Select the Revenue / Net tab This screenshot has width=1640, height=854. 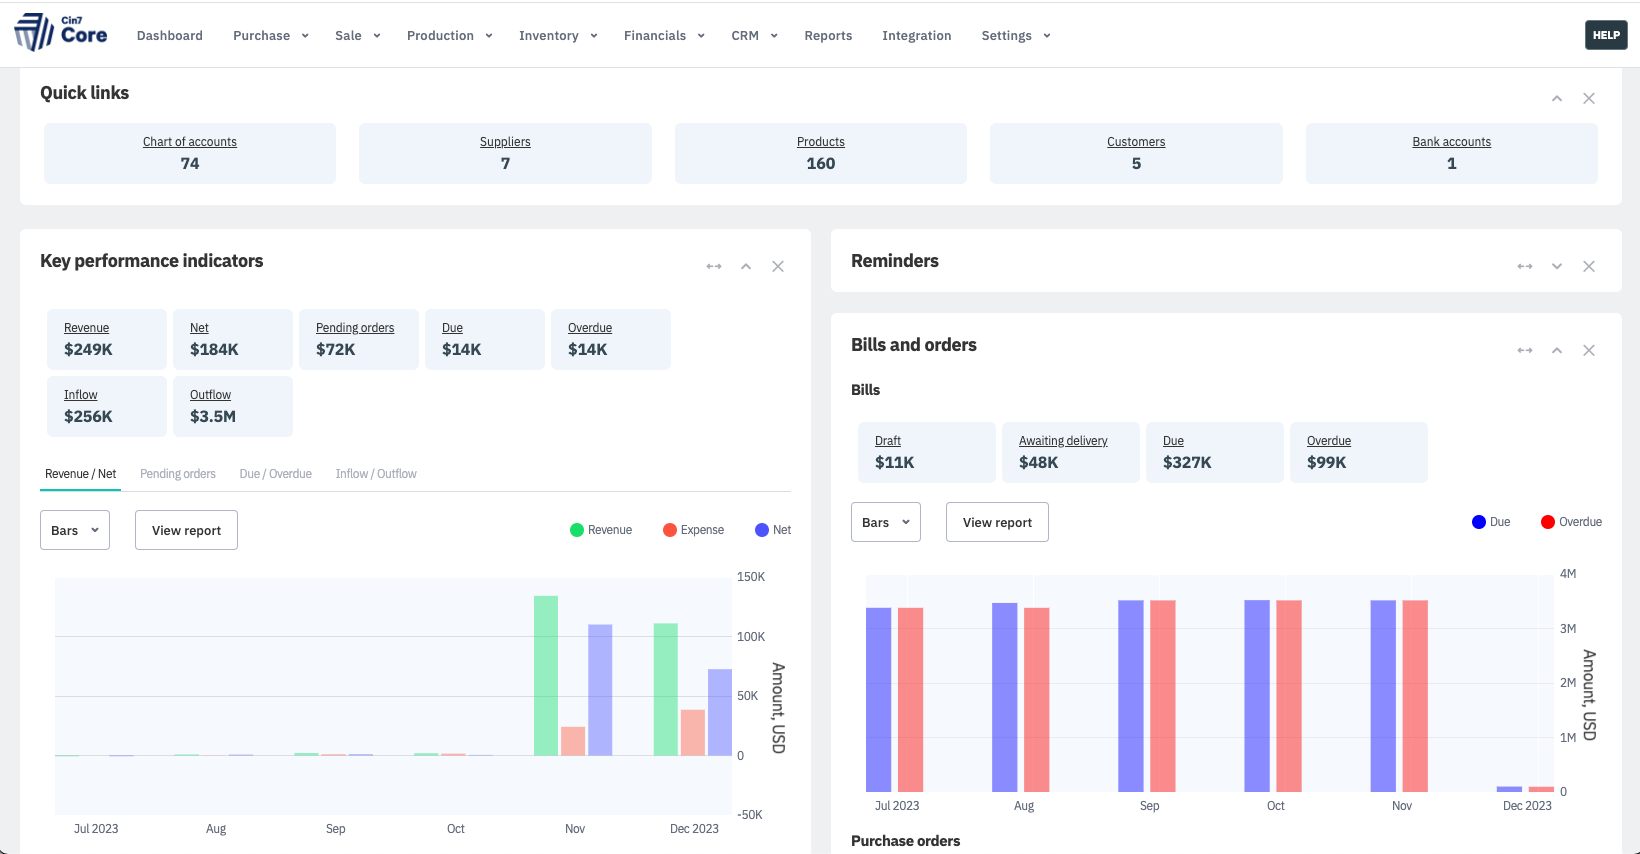(81, 474)
